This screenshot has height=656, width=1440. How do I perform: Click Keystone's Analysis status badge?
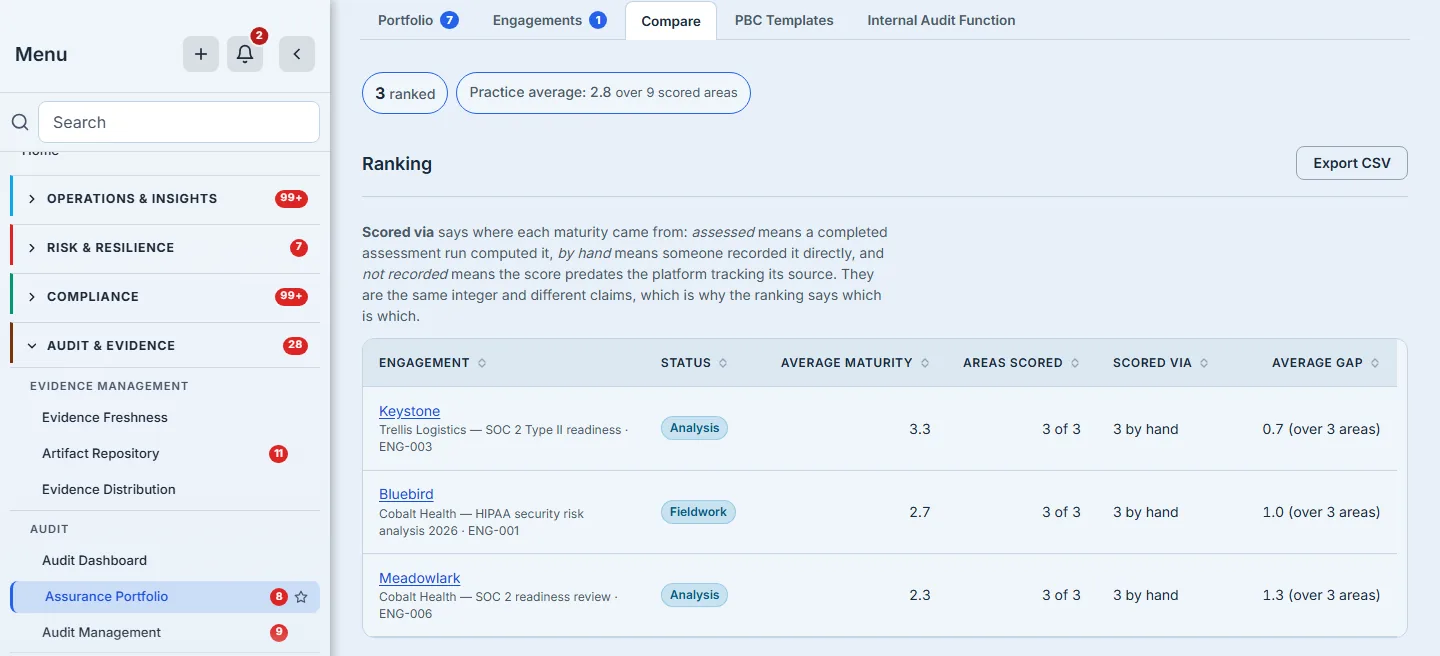pos(694,428)
